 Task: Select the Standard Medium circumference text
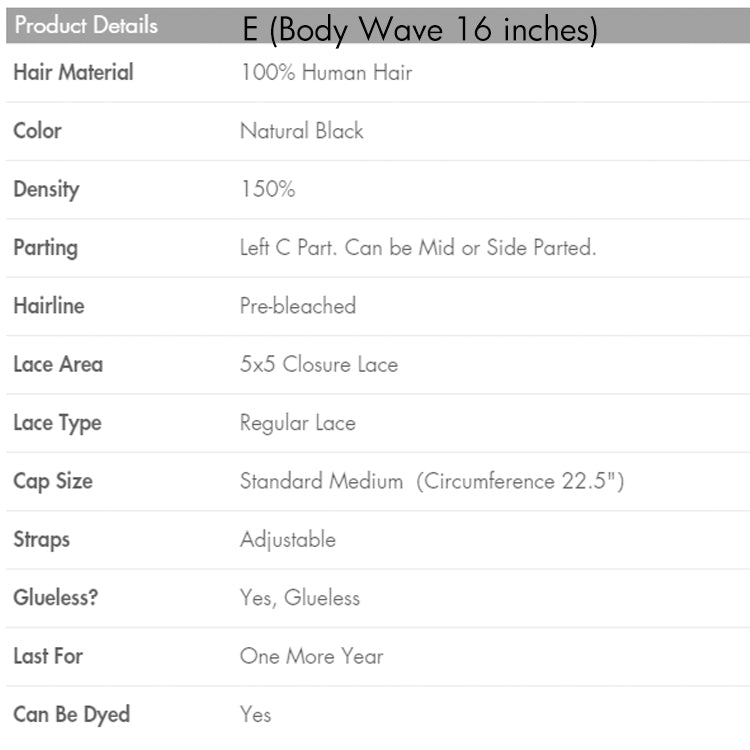(x=432, y=481)
